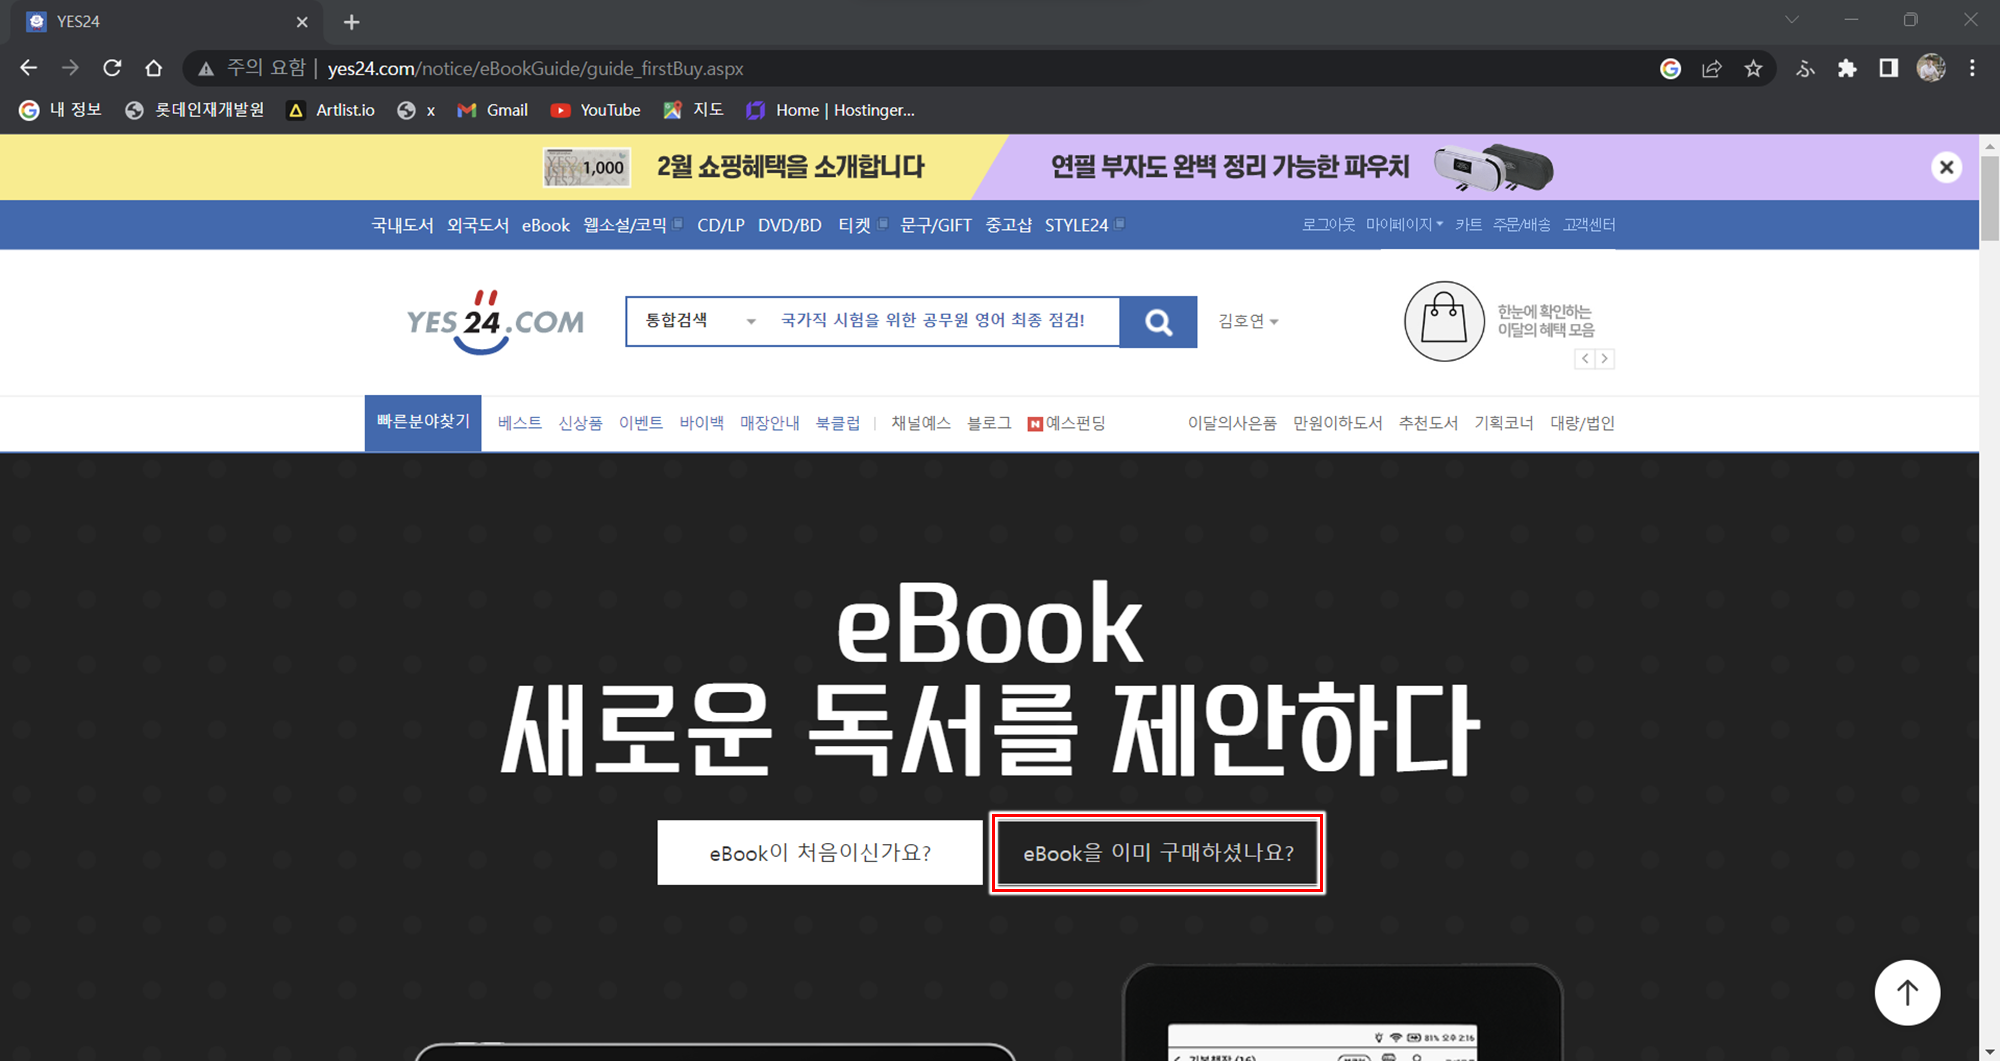The height and width of the screenshot is (1061, 2000).
Task: Open 대량/법인 link
Action: 1582,423
